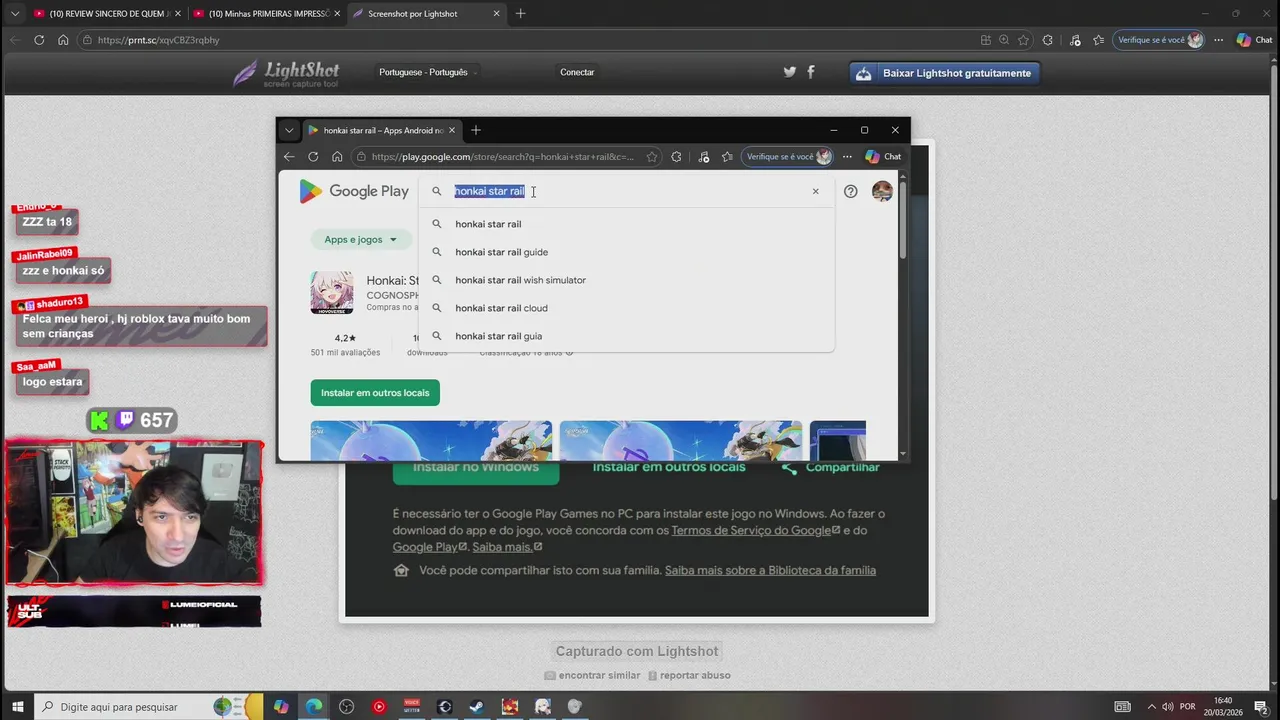Choose the 'honkai star rail cloud' suggestion
Screen dimensions: 1280x720
tap(626, 308)
